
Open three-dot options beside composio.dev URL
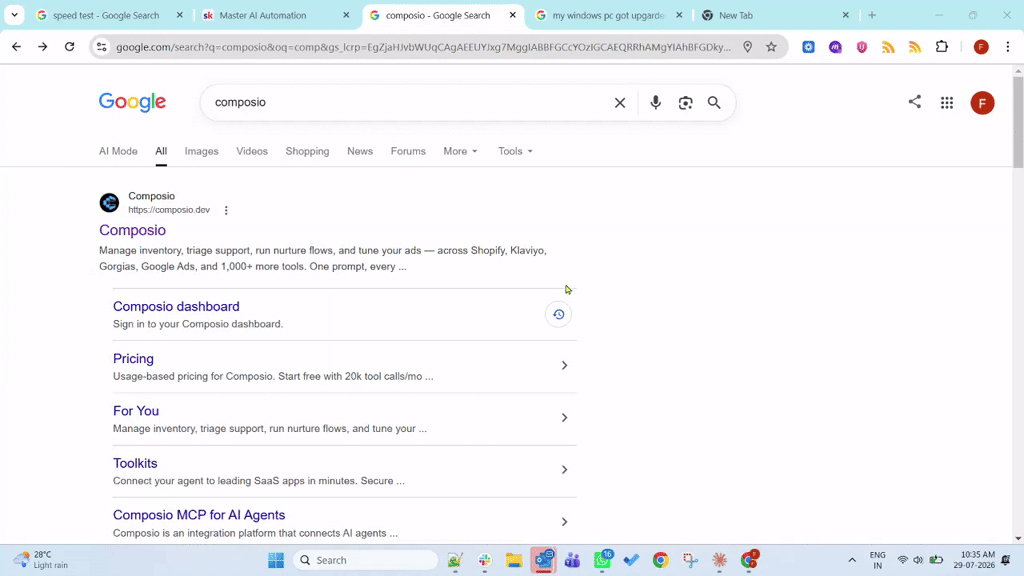[x=226, y=210]
